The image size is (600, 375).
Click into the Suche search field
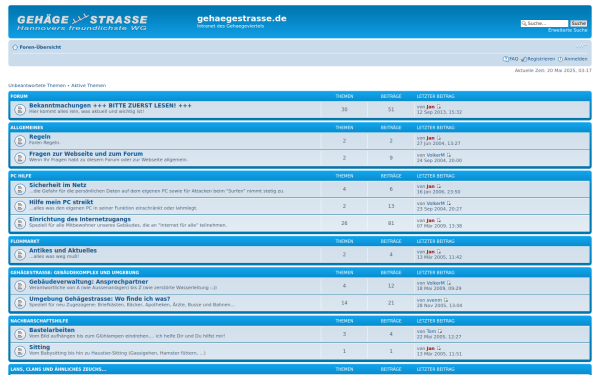tap(544, 23)
